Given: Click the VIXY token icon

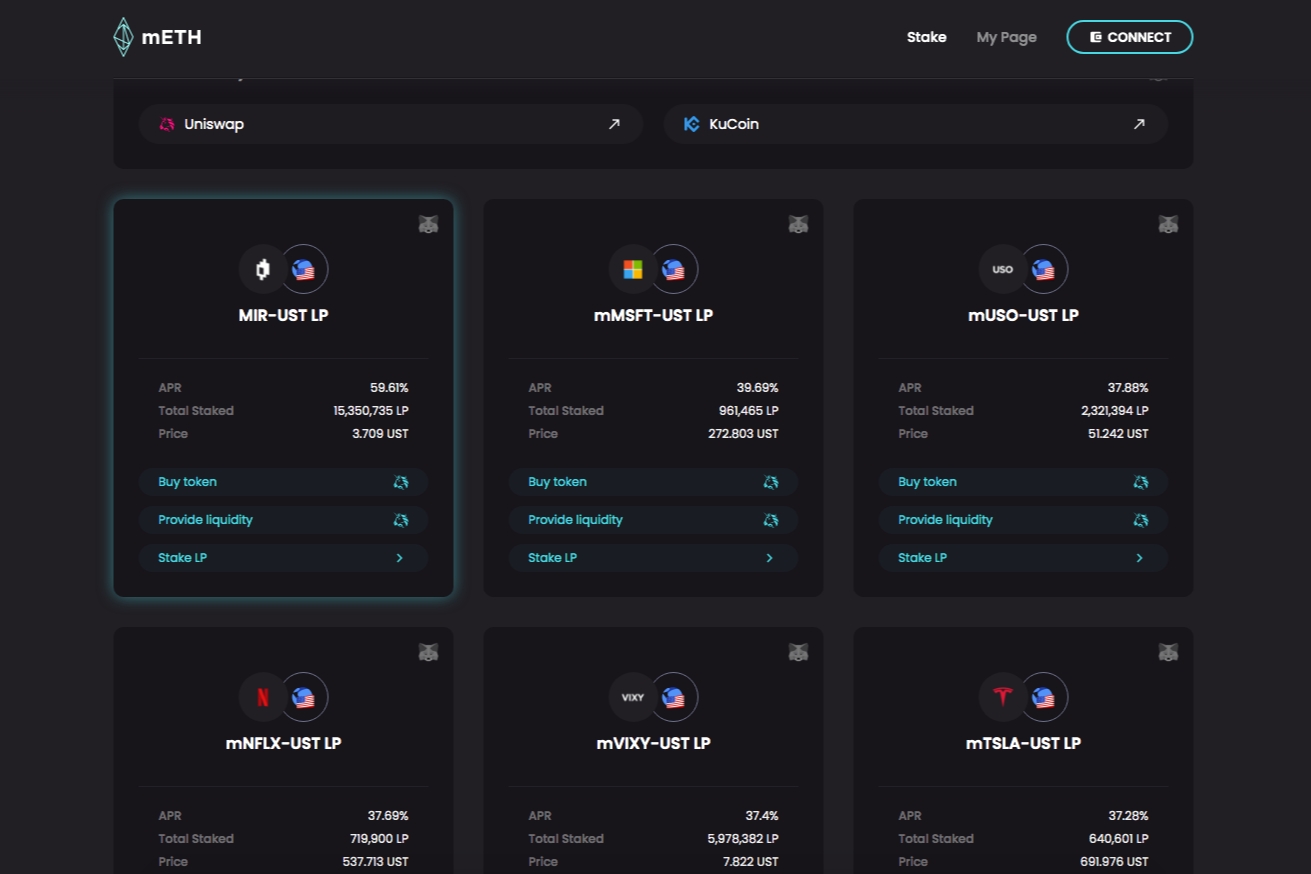Looking at the screenshot, I should (x=633, y=697).
